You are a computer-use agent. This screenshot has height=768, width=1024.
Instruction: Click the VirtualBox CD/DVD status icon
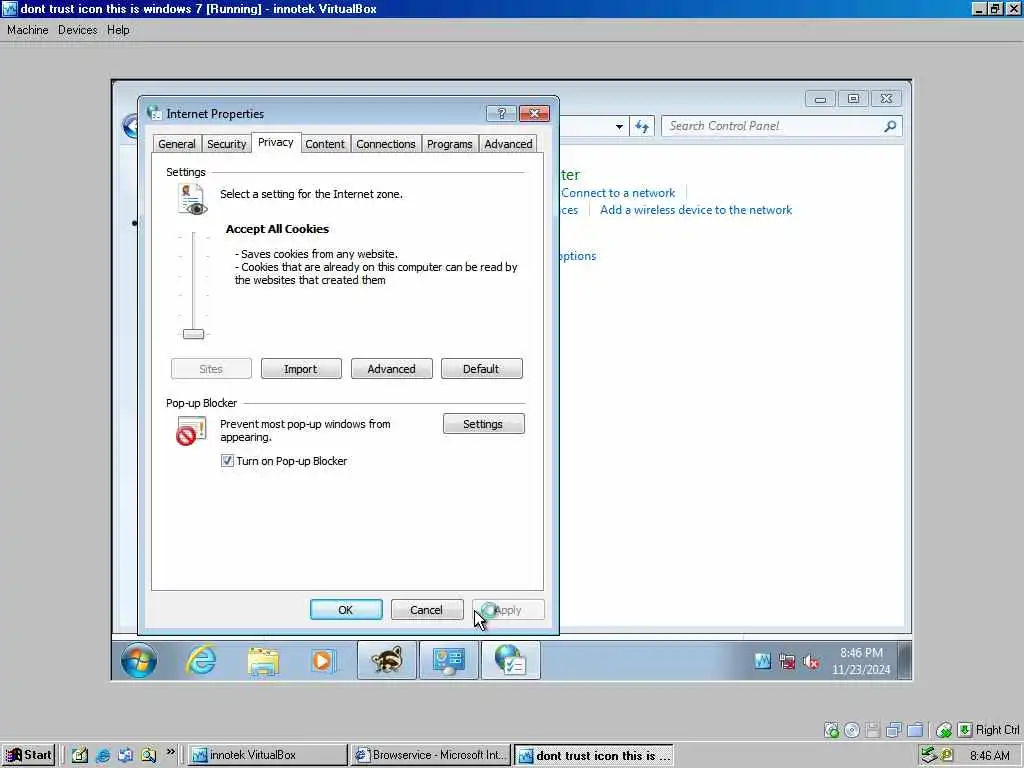click(852, 730)
